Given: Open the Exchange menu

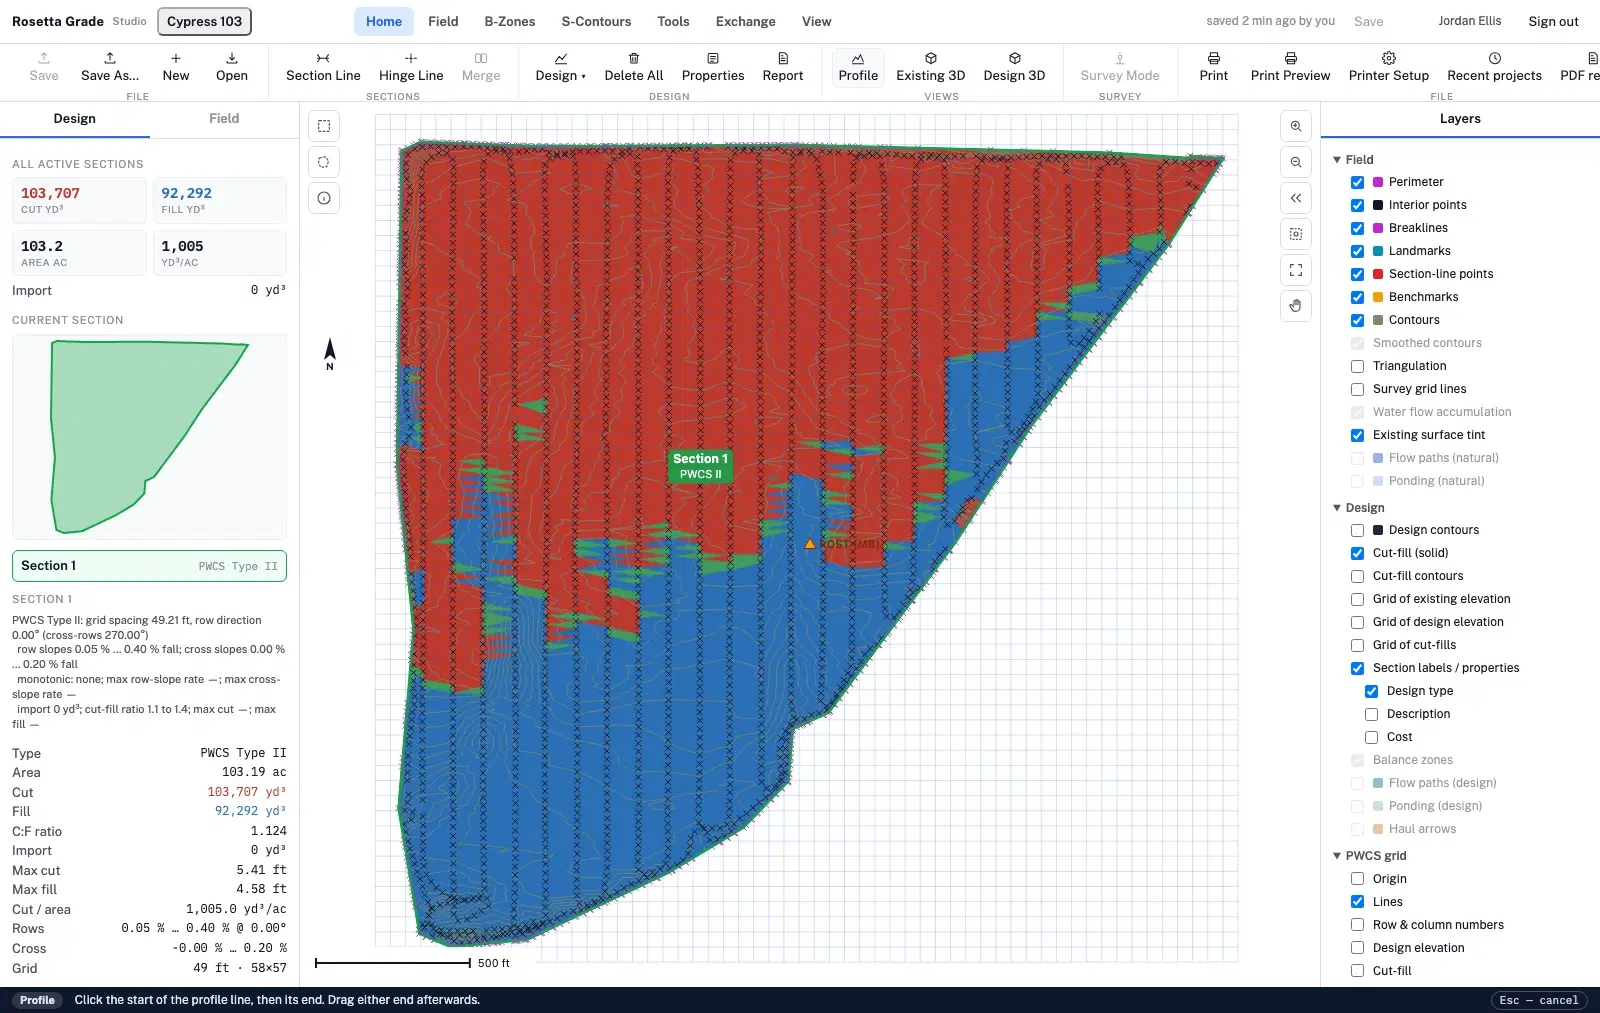Looking at the screenshot, I should tap(745, 21).
